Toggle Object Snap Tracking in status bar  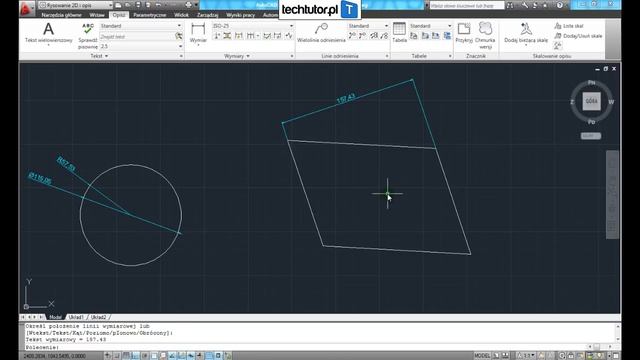(x=172, y=356)
